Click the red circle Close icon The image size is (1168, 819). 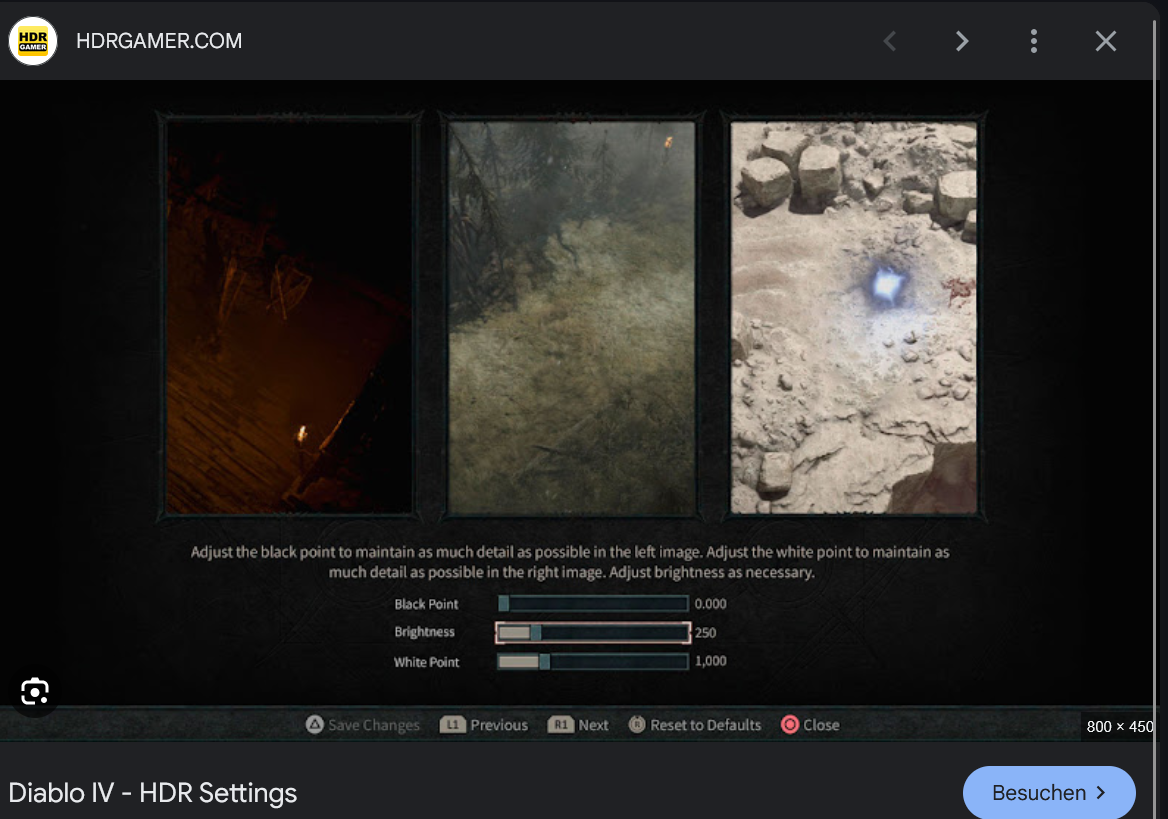click(x=790, y=724)
